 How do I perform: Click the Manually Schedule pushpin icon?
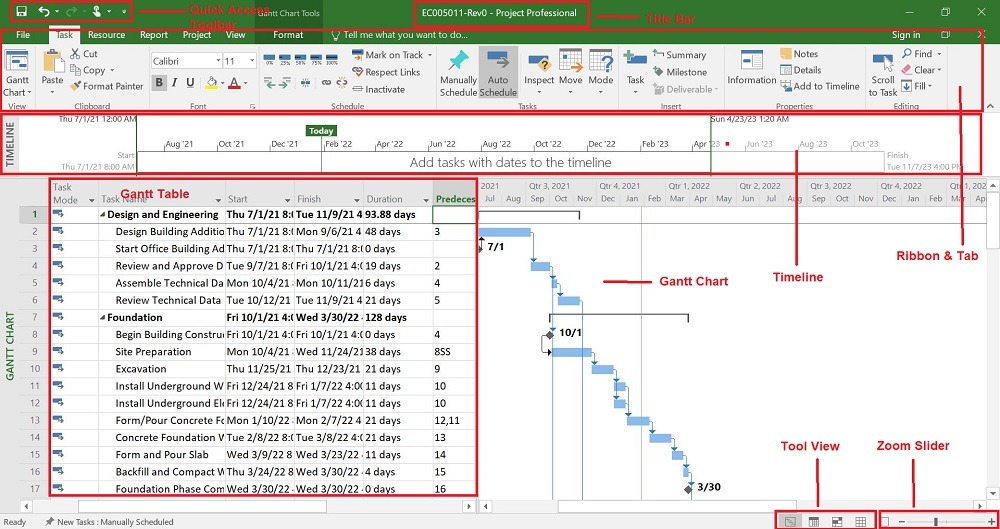[458, 61]
